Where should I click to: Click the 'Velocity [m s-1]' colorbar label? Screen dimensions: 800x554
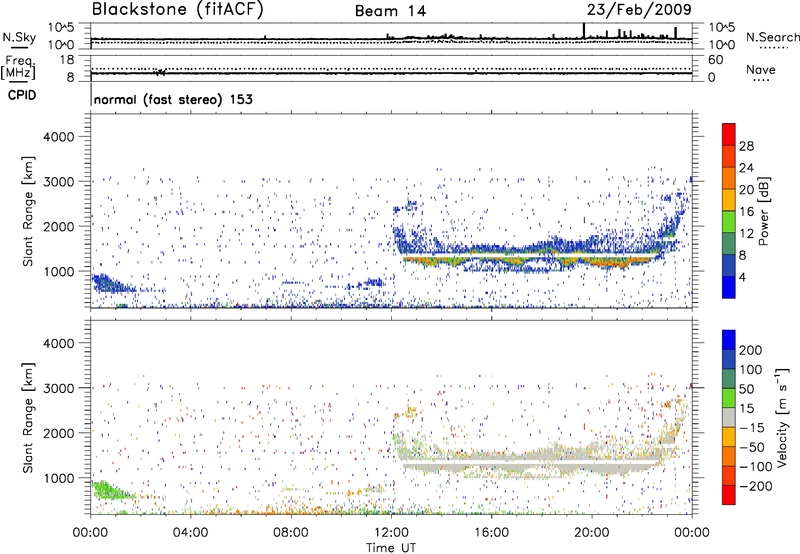tap(782, 417)
